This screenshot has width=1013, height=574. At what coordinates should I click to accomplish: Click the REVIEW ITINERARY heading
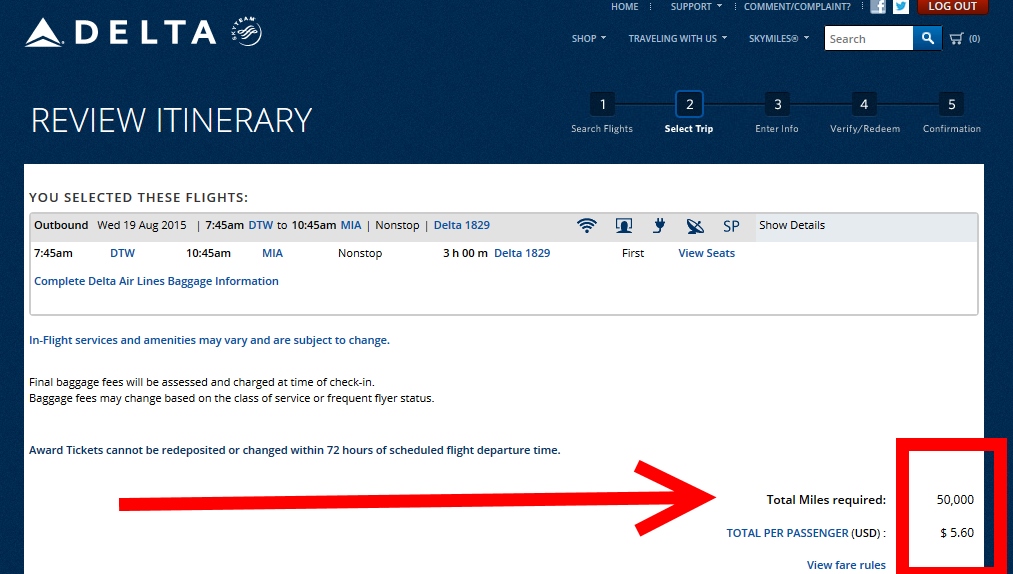pyautogui.click(x=172, y=120)
